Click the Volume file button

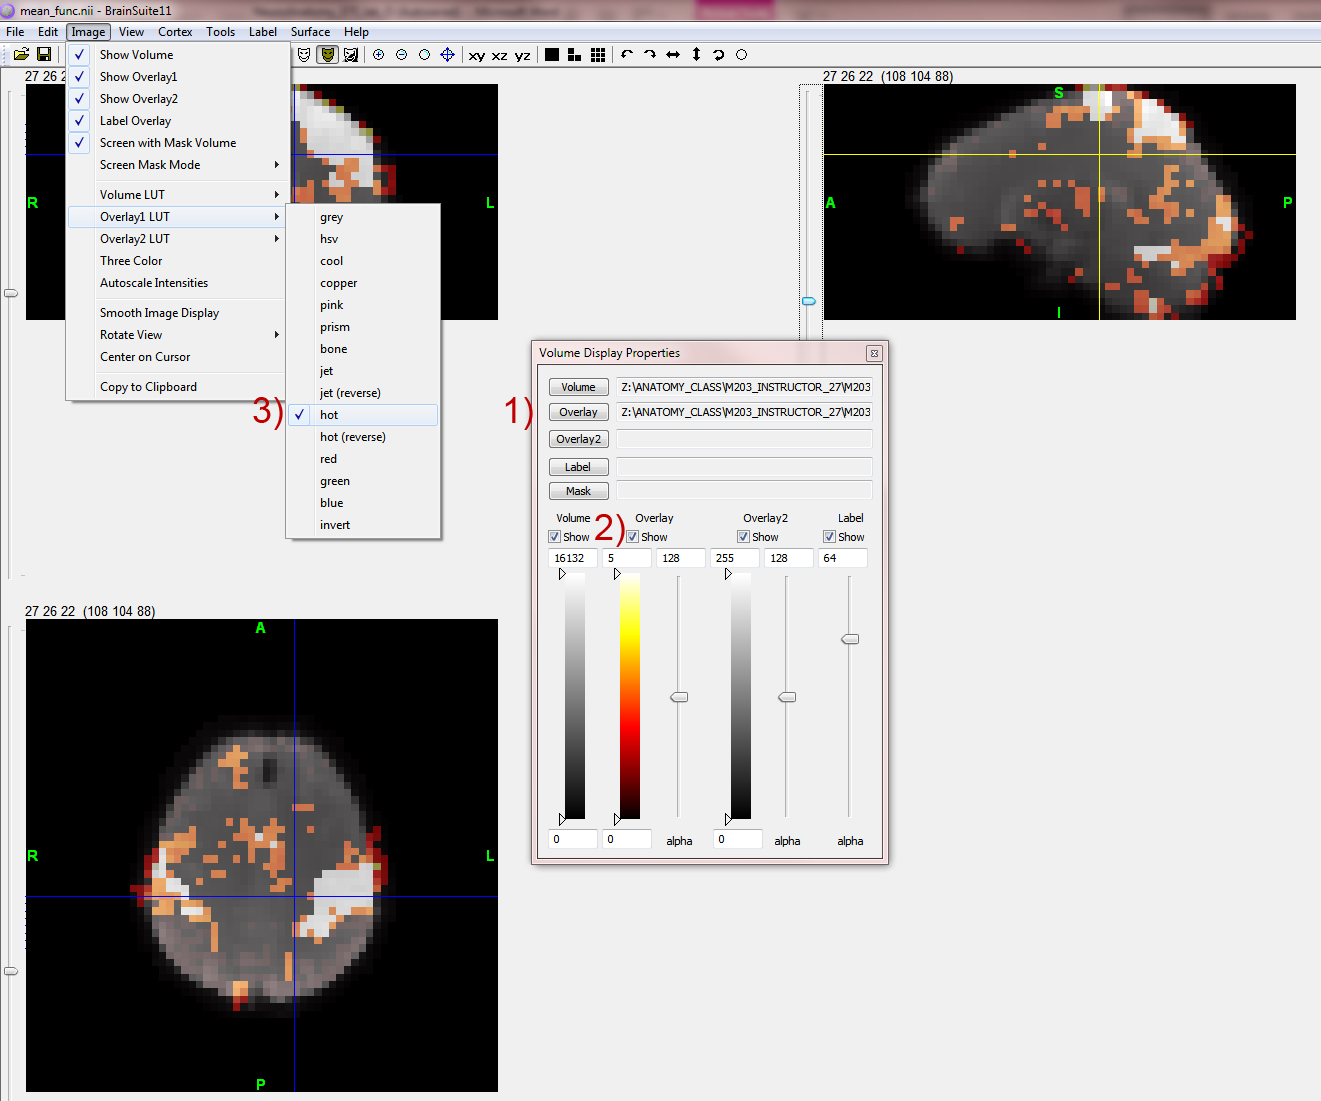click(578, 387)
